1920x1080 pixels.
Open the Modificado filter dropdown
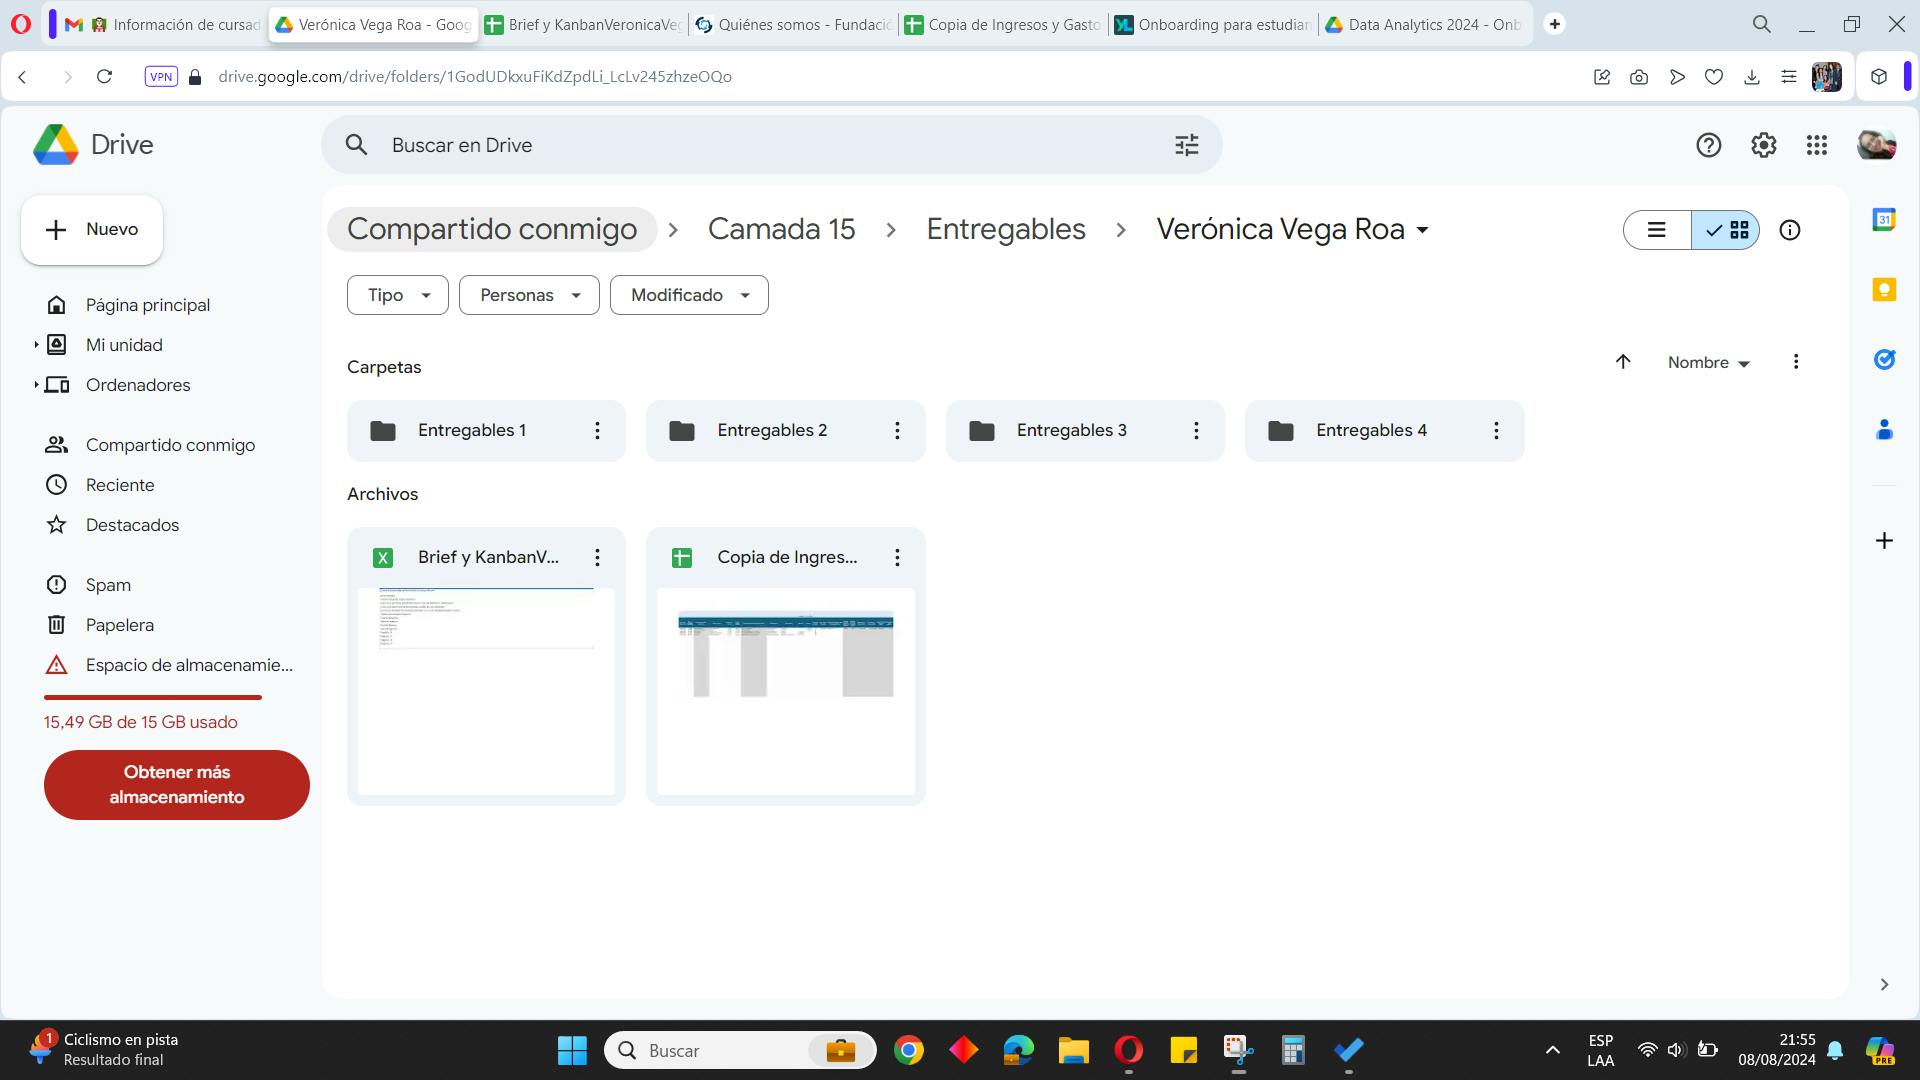[689, 295]
